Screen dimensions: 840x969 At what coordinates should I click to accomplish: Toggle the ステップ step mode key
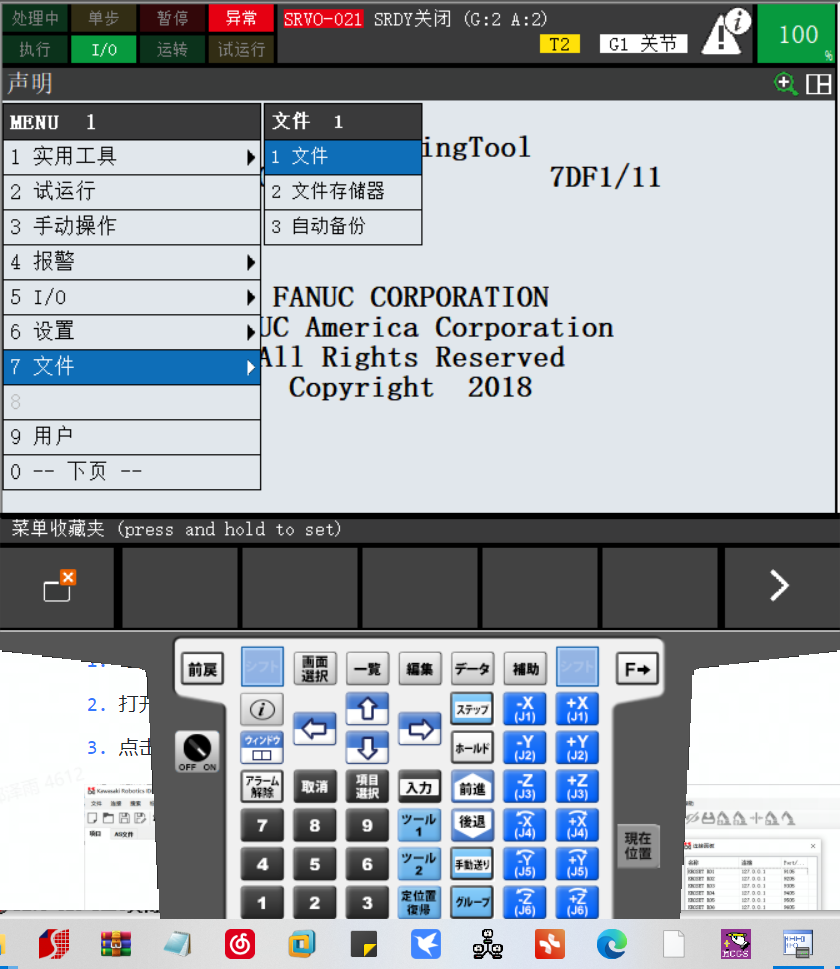472,709
